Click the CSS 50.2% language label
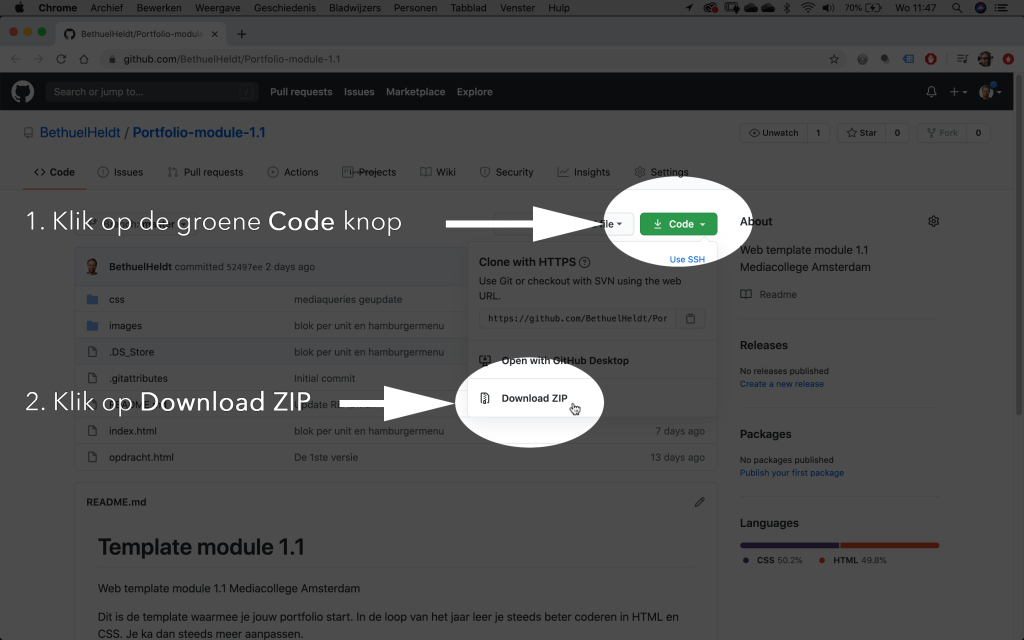Screen dimensions: 1024x640 [773, 560]
